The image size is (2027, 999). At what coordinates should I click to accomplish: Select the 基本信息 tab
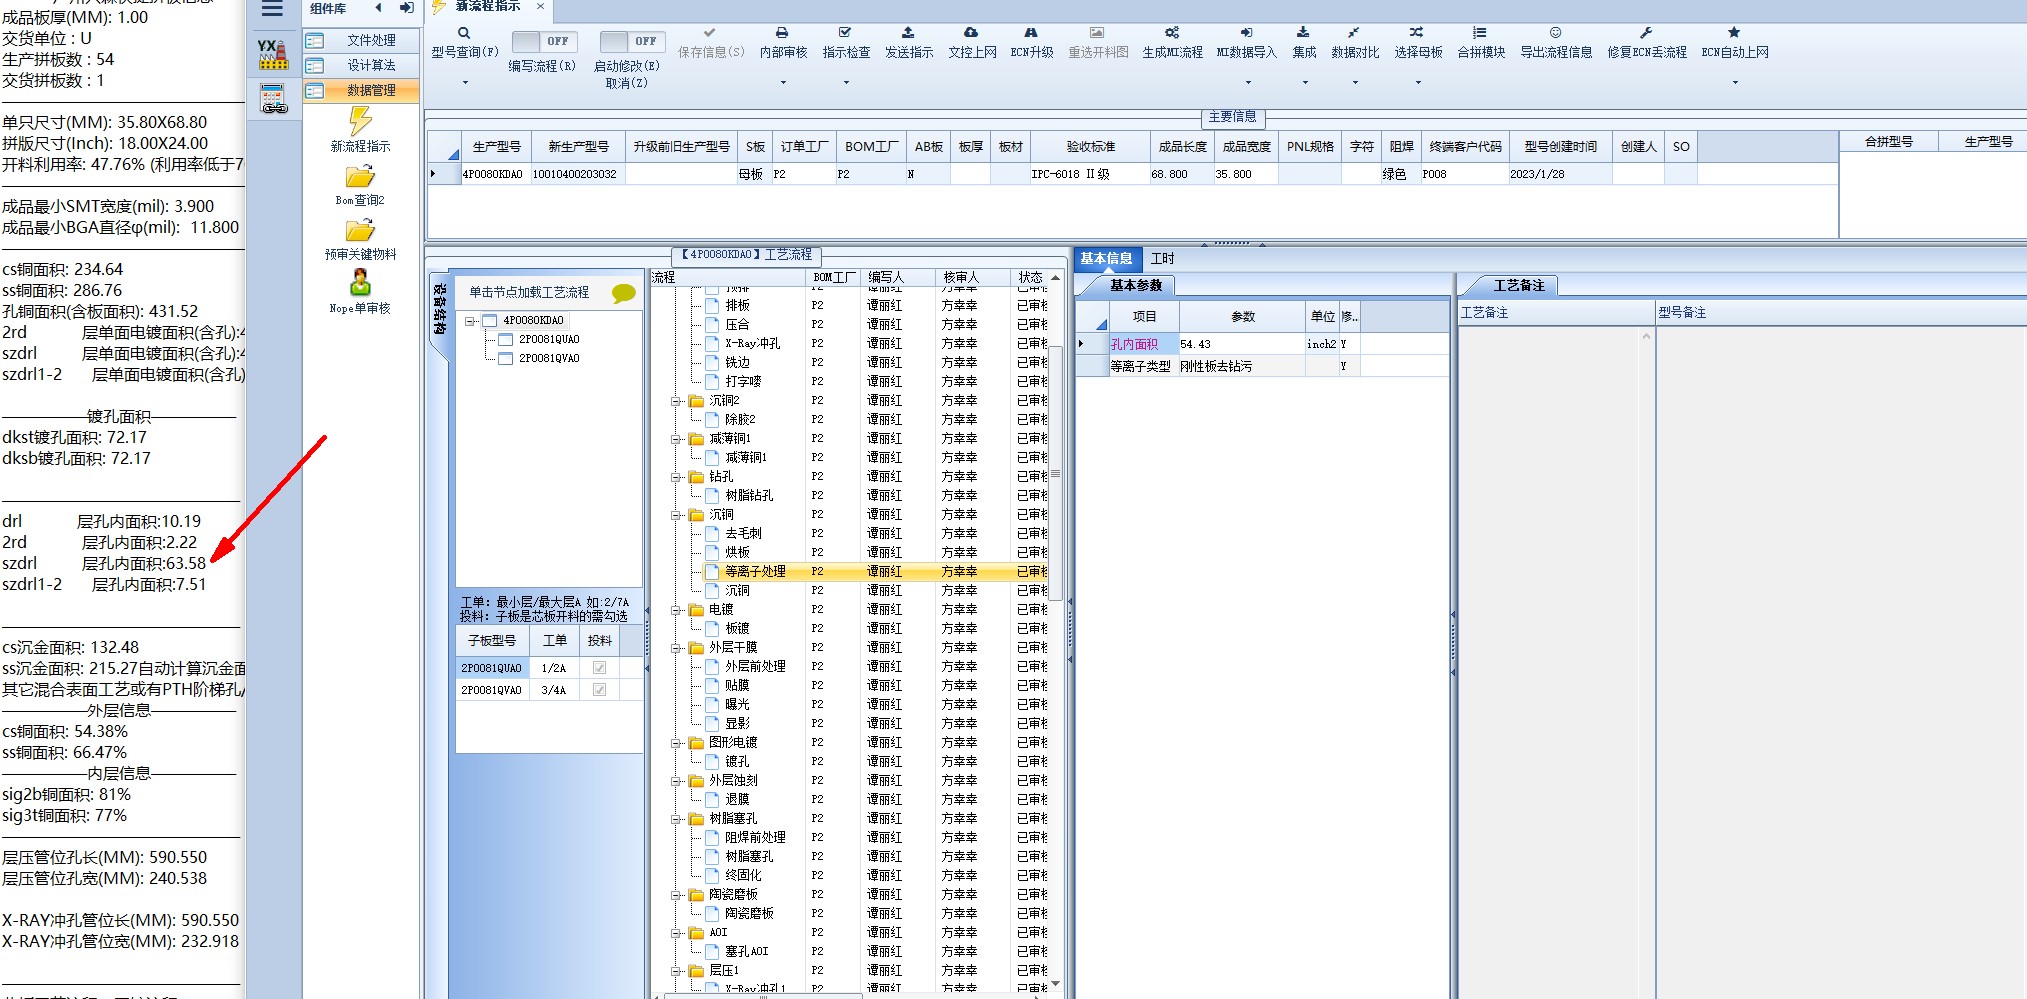[x=1106, y=259]
